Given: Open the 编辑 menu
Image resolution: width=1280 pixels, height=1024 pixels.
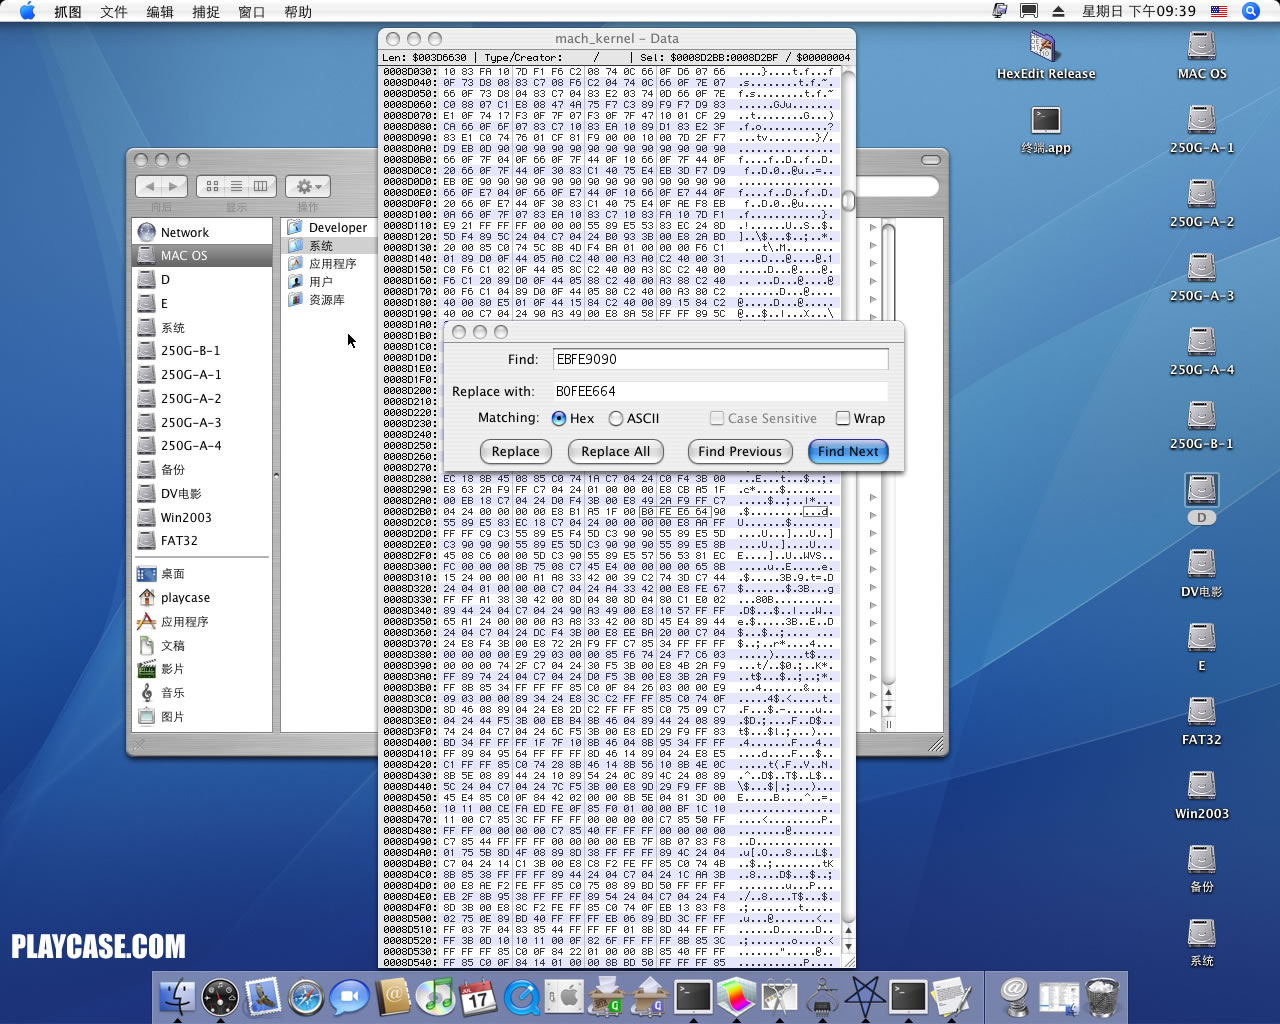Looking at the screenshot, I should pyautogui.click(x=160, y=11).
